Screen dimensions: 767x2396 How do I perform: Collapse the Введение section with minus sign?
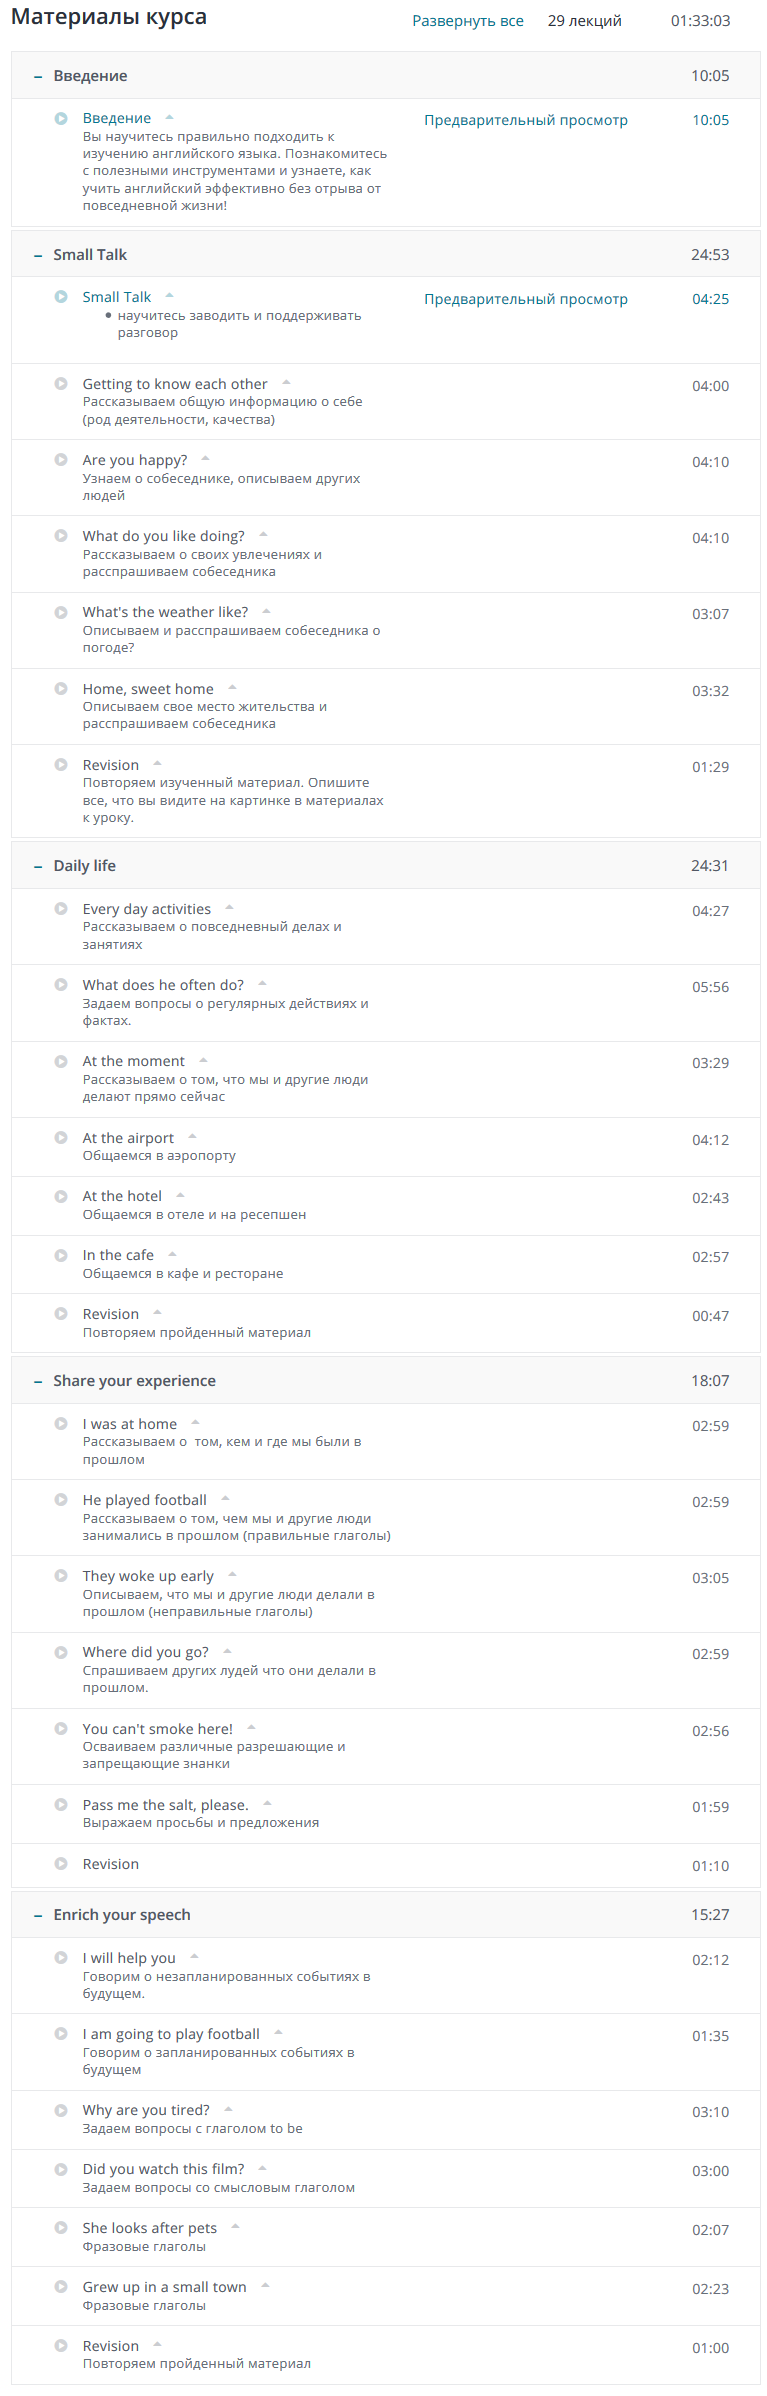[38, 76]
